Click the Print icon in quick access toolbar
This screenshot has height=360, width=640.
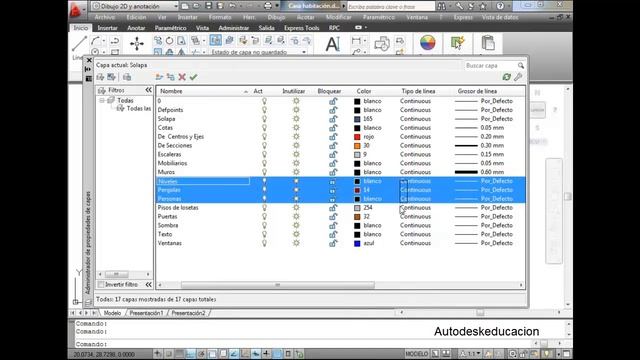268,6
